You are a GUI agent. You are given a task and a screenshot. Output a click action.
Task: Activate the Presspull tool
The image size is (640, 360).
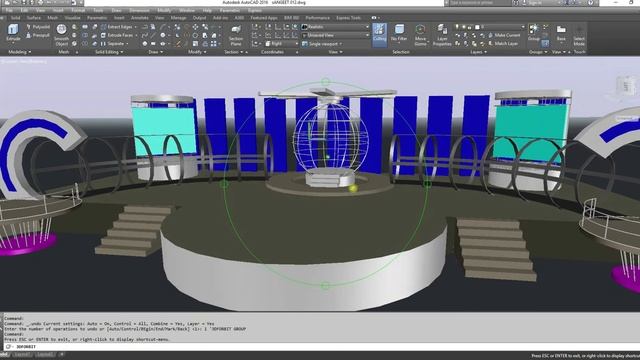38,36
